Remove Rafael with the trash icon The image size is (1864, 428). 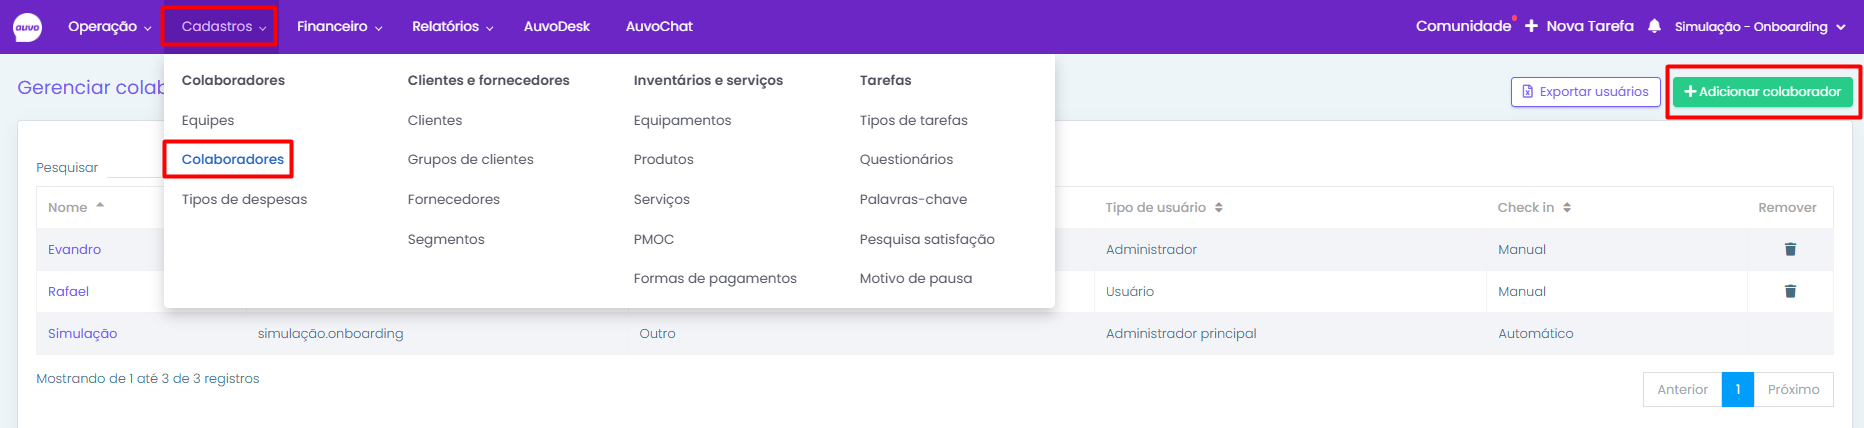[1790, 291]
